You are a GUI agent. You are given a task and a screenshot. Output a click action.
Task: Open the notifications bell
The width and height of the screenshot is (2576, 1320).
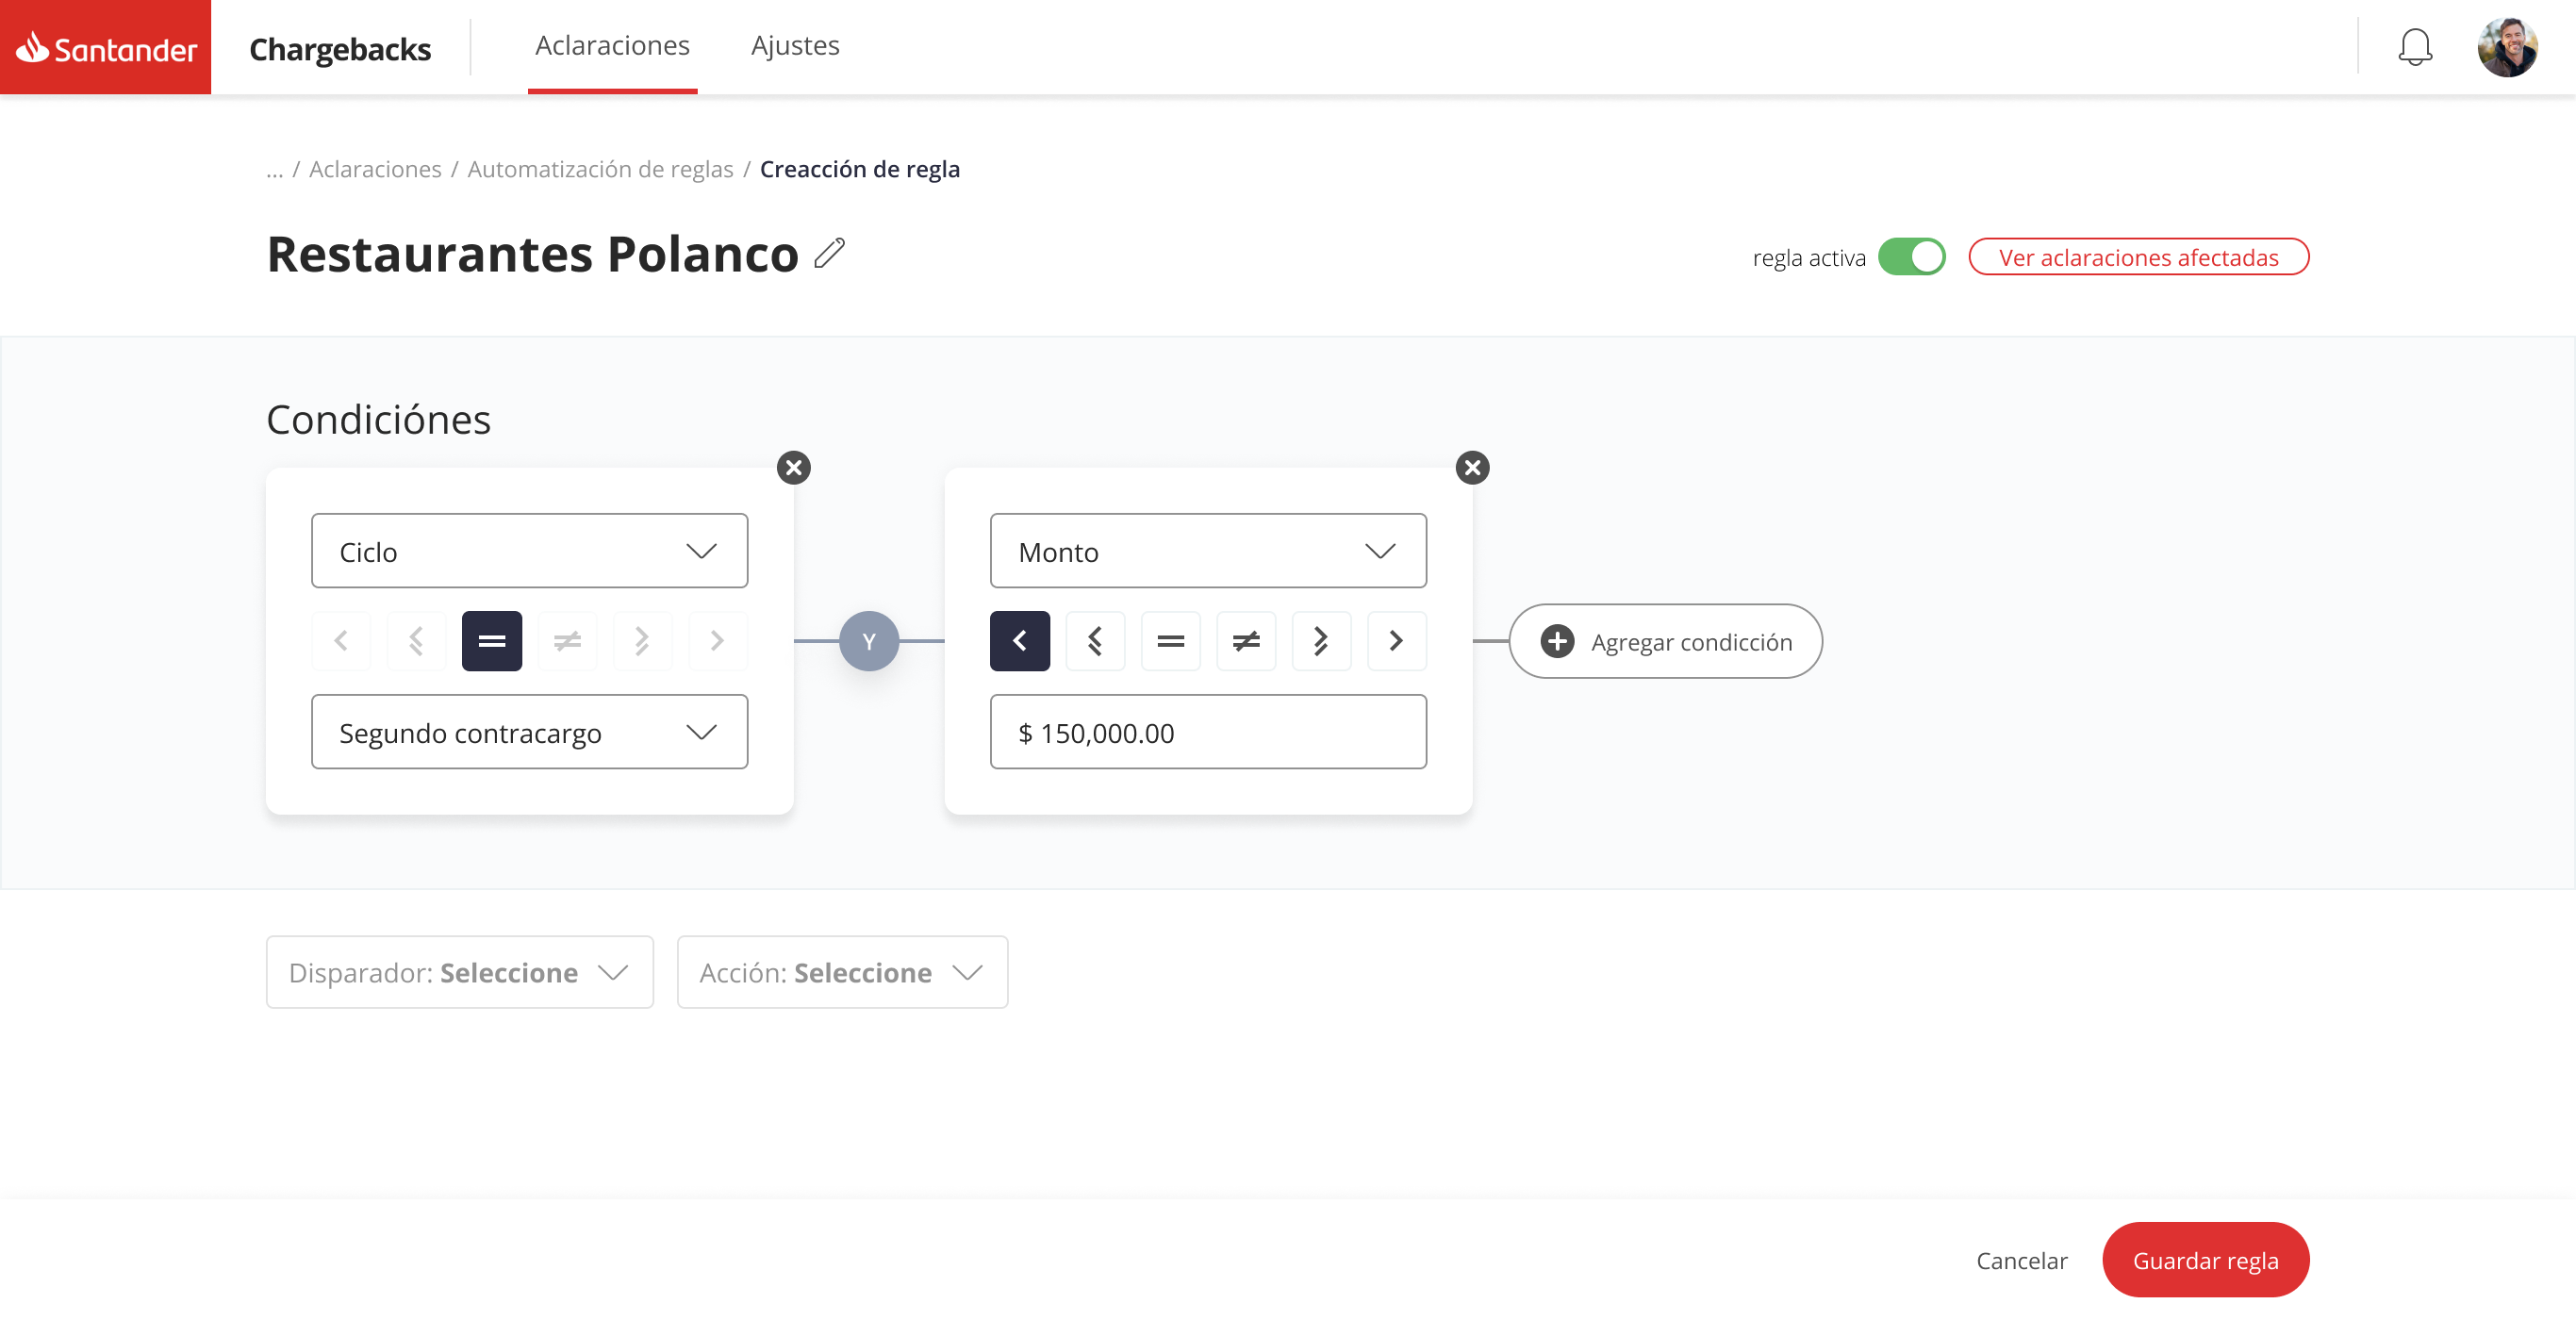[x=2414, y=46]
